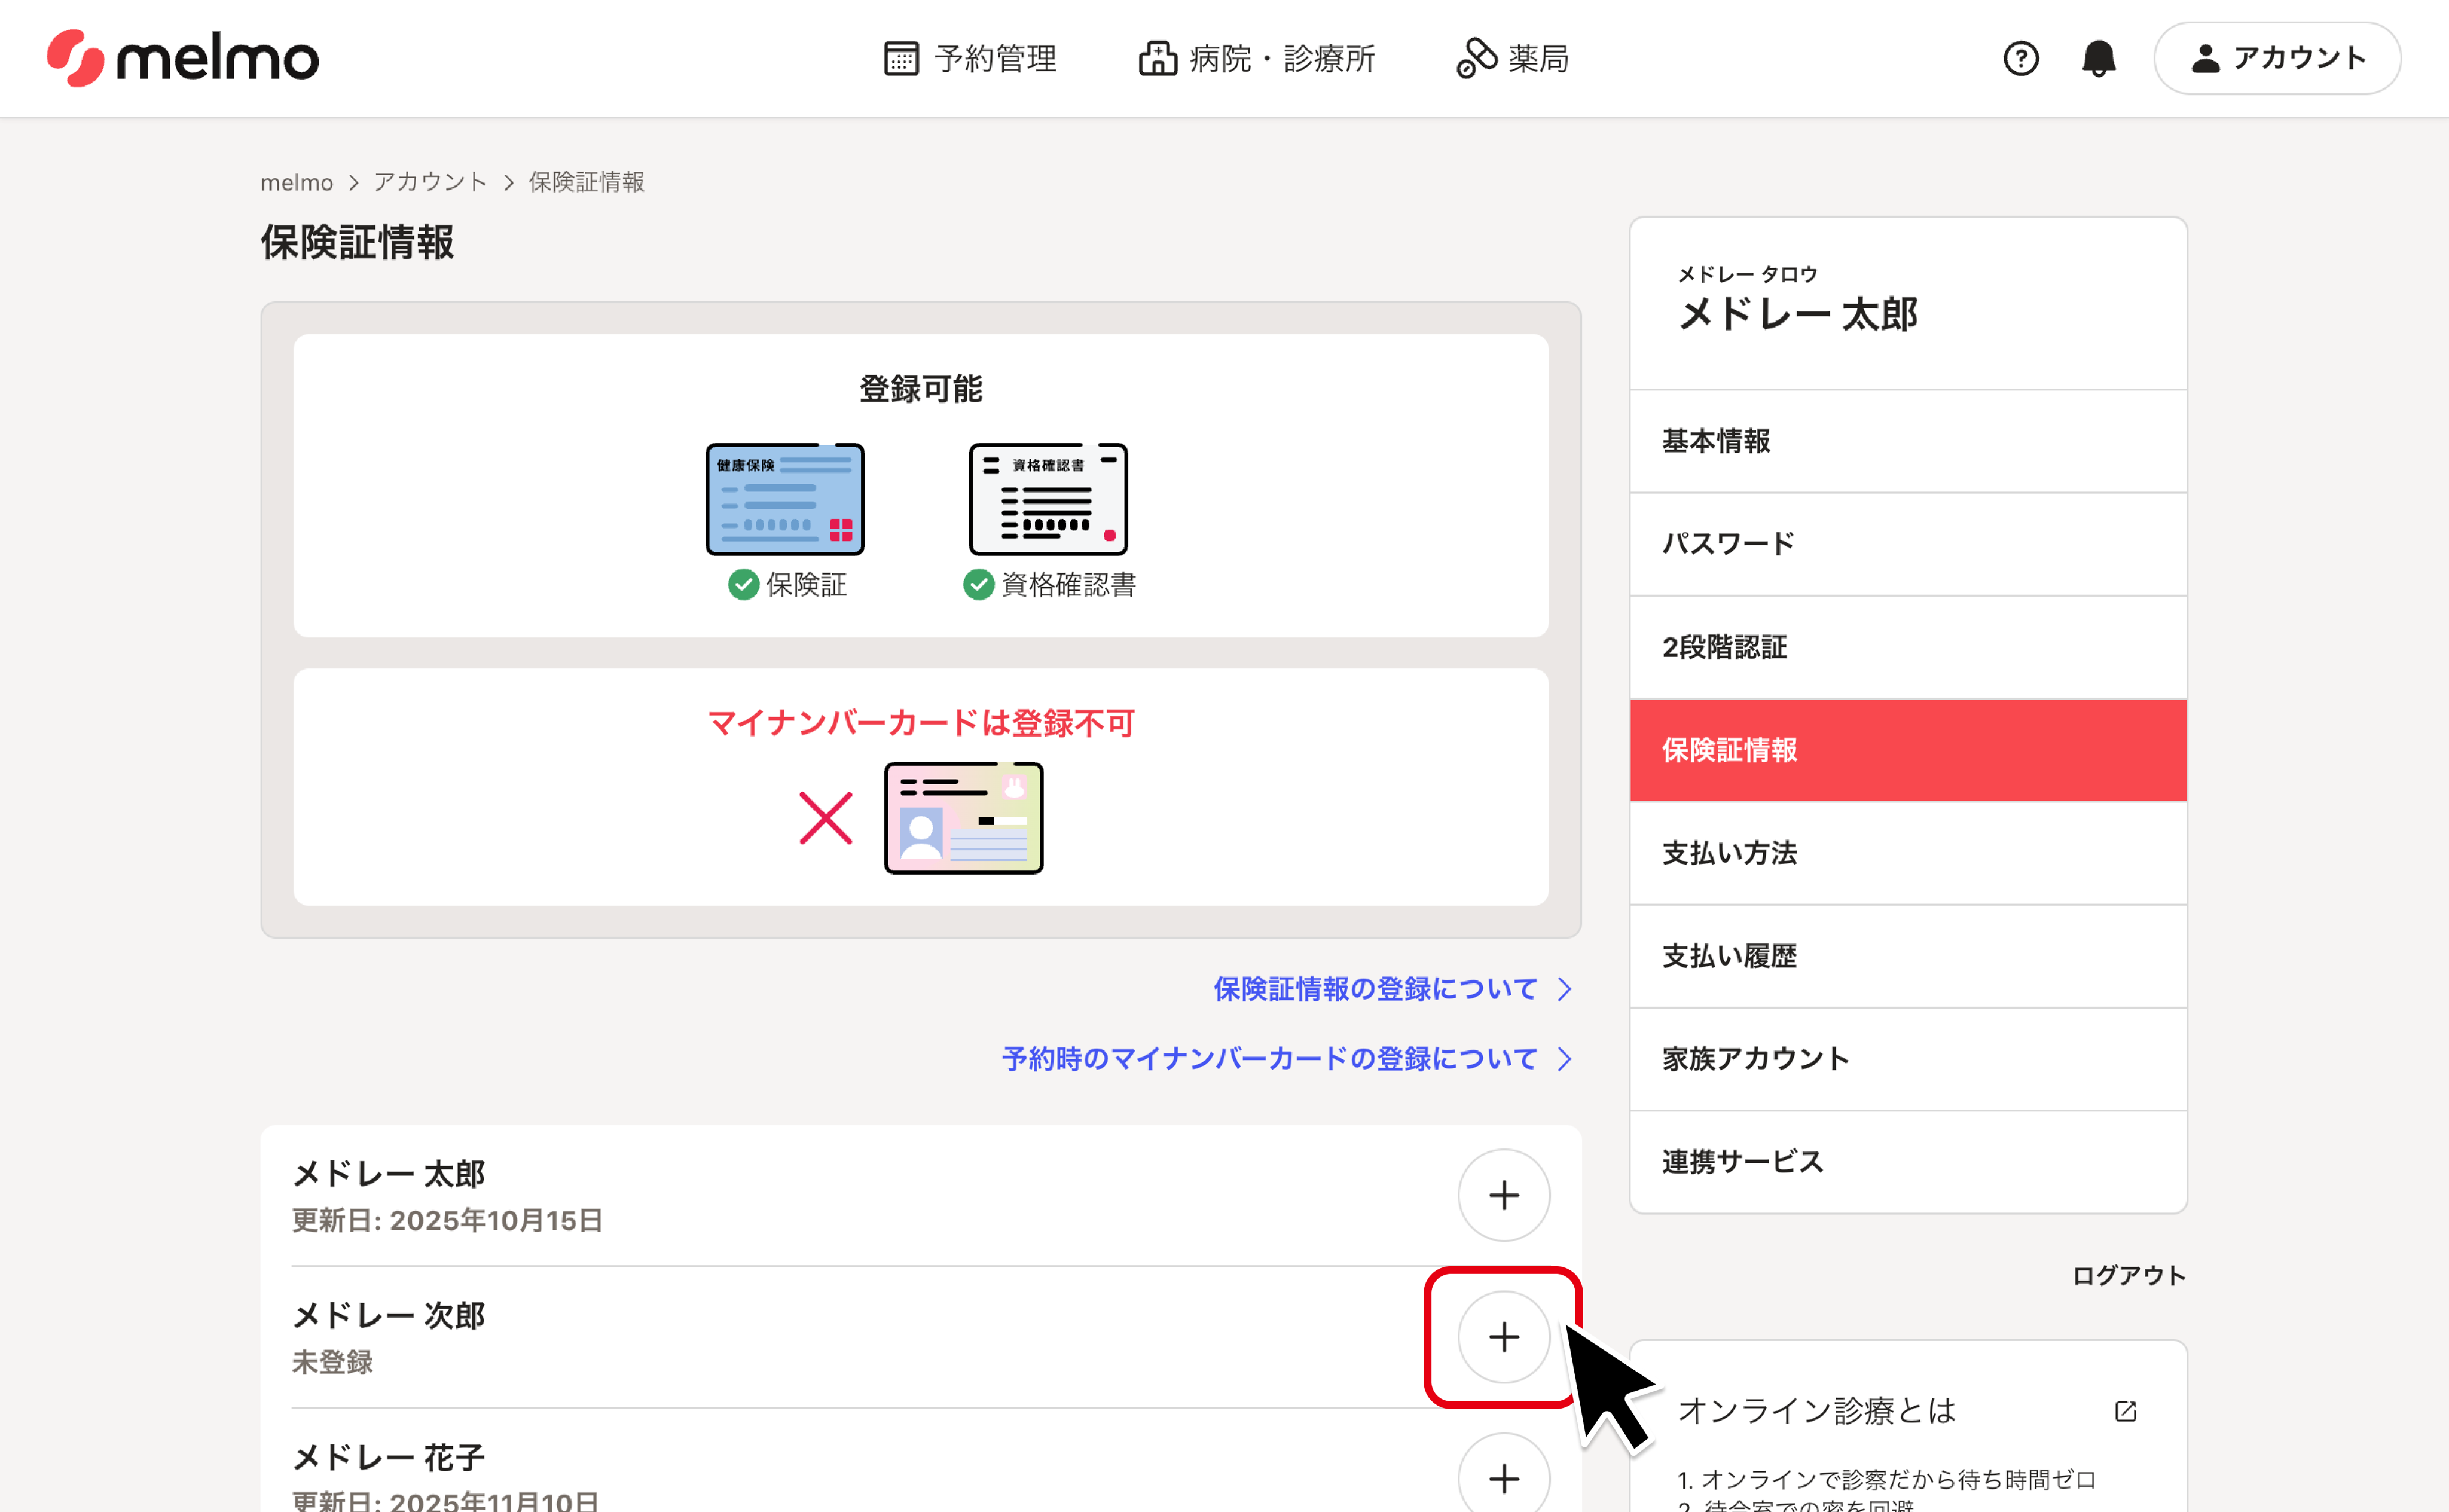
Task: Expand plus button for メドレー 次郎
Action: coord(1503,1337)
